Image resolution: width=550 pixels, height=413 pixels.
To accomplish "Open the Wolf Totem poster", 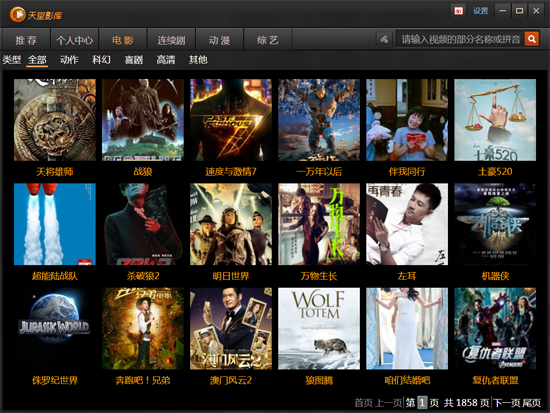I will click(319, 329).
